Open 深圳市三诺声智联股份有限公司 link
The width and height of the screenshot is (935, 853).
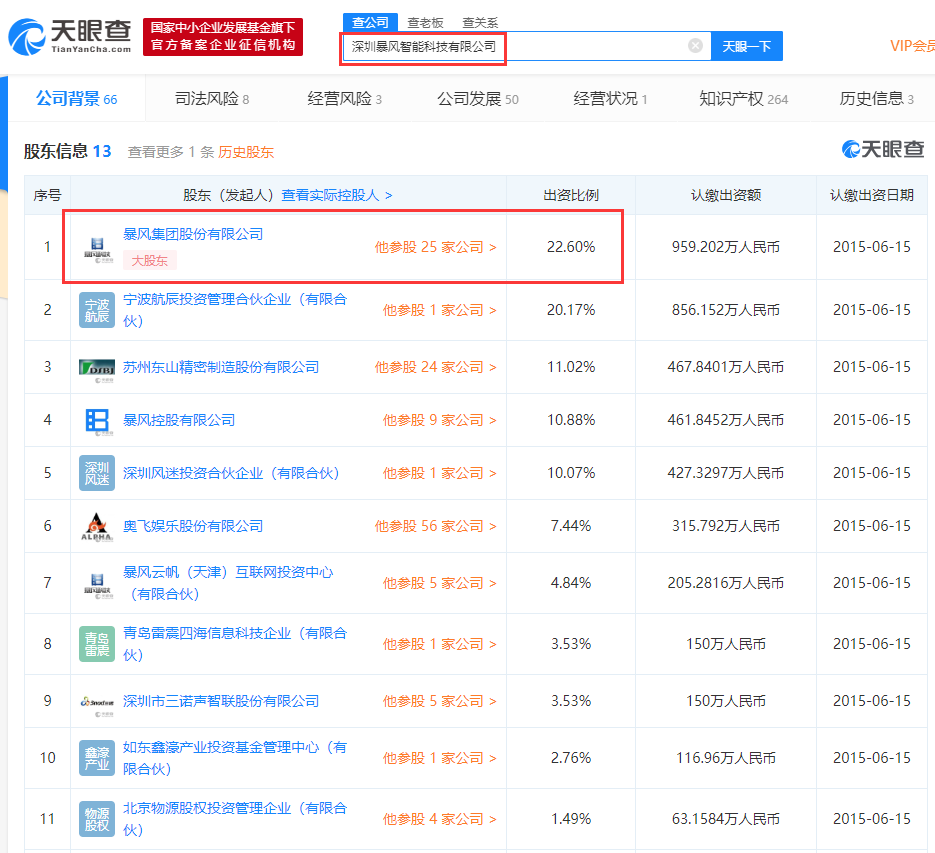click(221, 701)
